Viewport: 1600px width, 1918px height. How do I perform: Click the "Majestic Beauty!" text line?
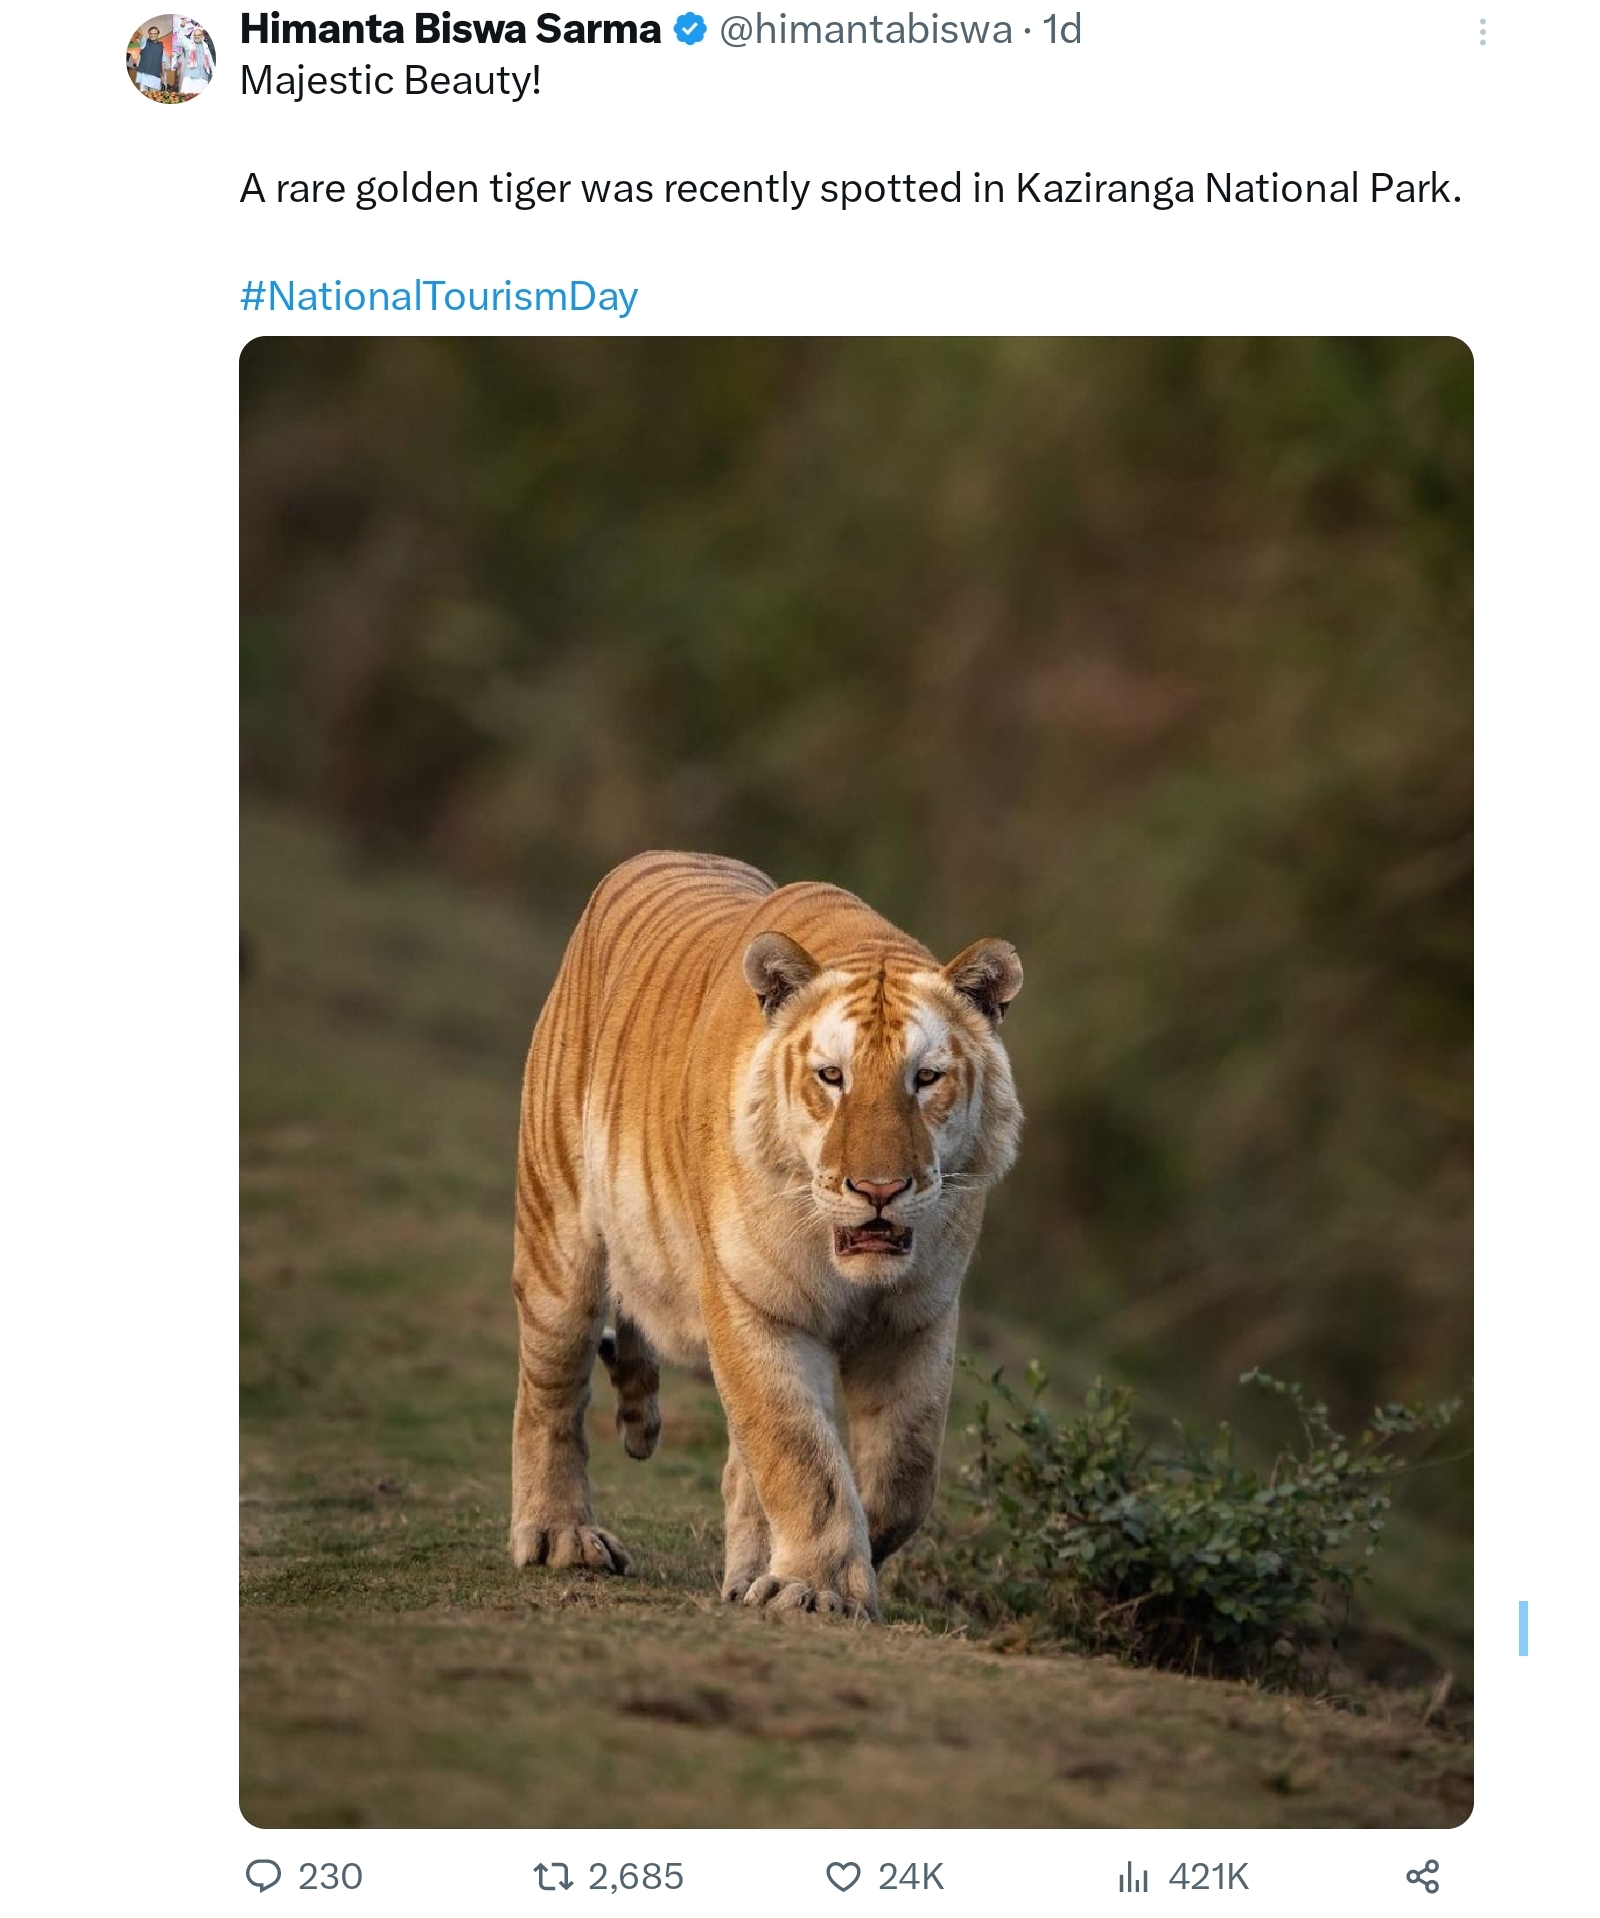point(391,81)
